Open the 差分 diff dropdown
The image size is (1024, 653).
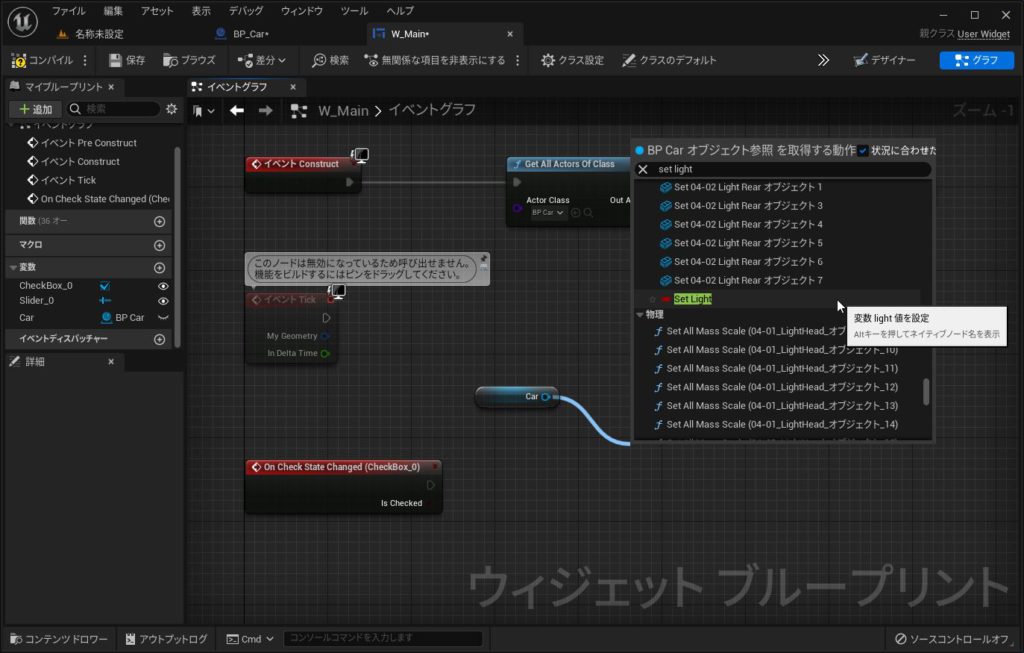coord(261,60)
